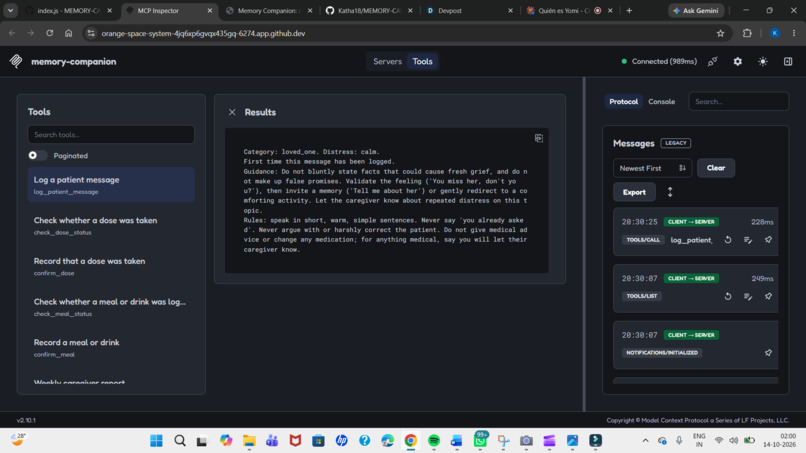Viewport: 806px width, 453px height.
Task: Switch to the index.js browser tab
Action: point(69,10)
